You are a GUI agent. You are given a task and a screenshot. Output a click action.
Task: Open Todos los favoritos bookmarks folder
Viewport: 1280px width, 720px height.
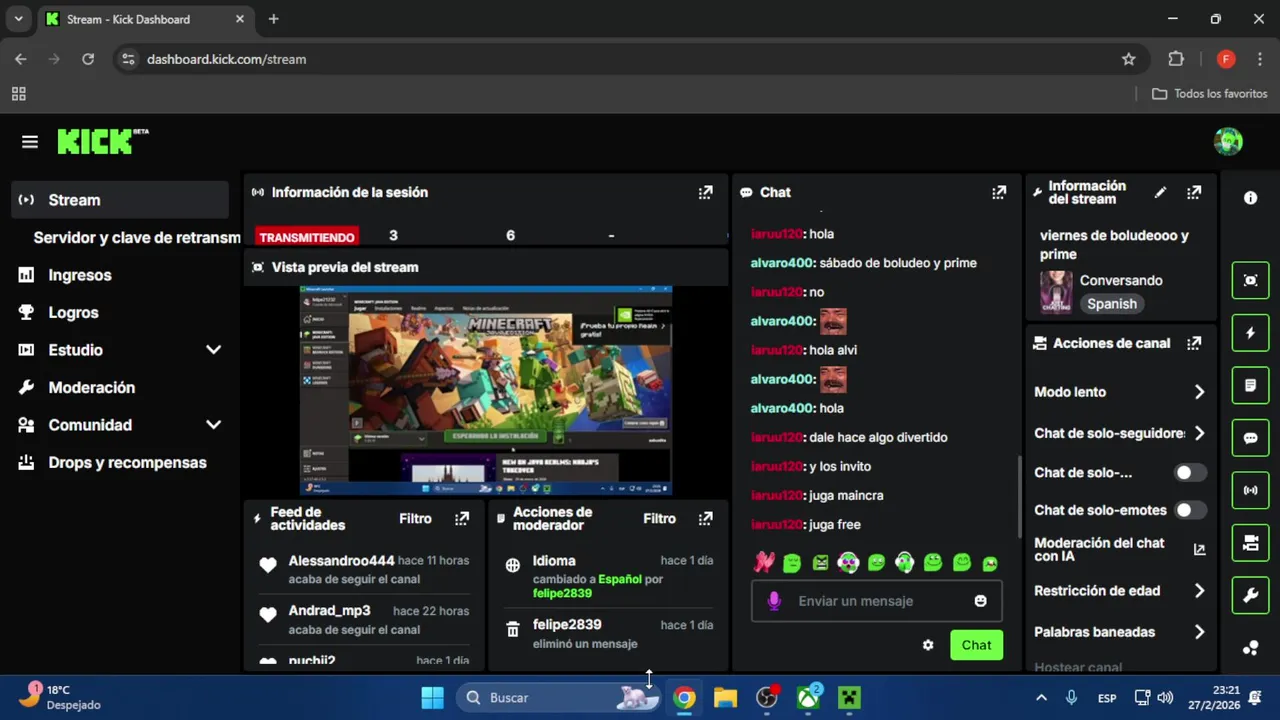(x=1210, y=94)
